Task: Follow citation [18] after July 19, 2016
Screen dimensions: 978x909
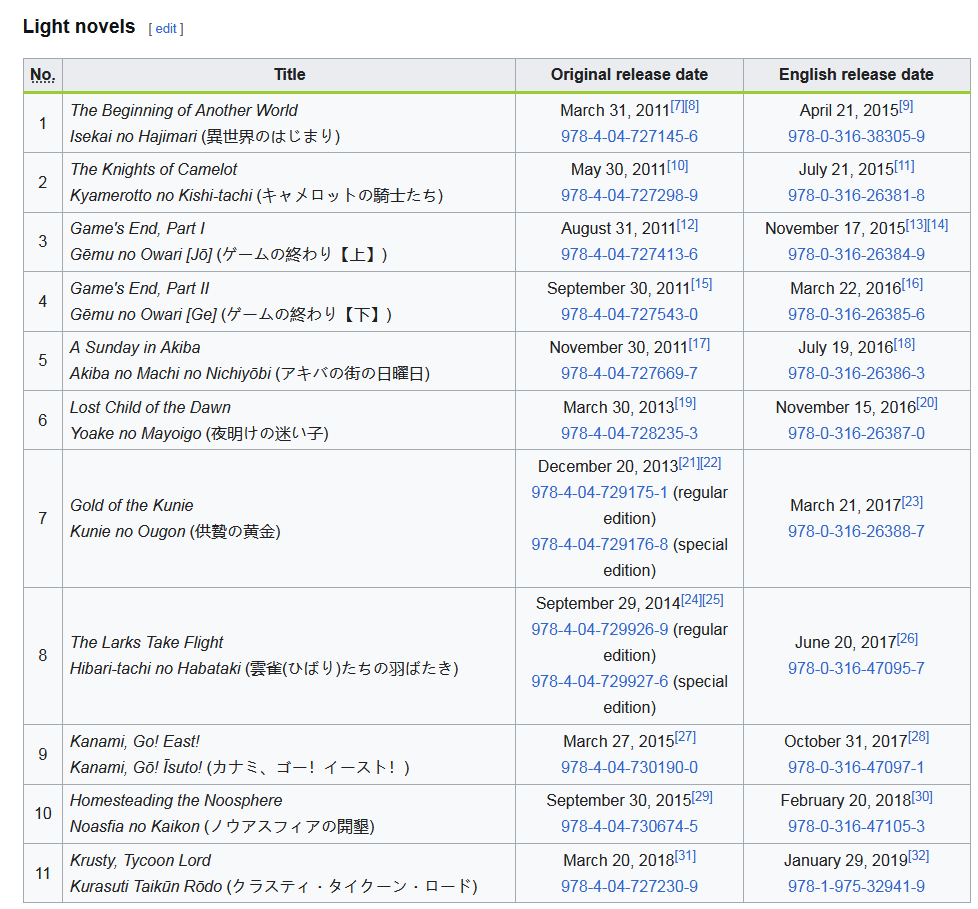Action: coord(904,343)
